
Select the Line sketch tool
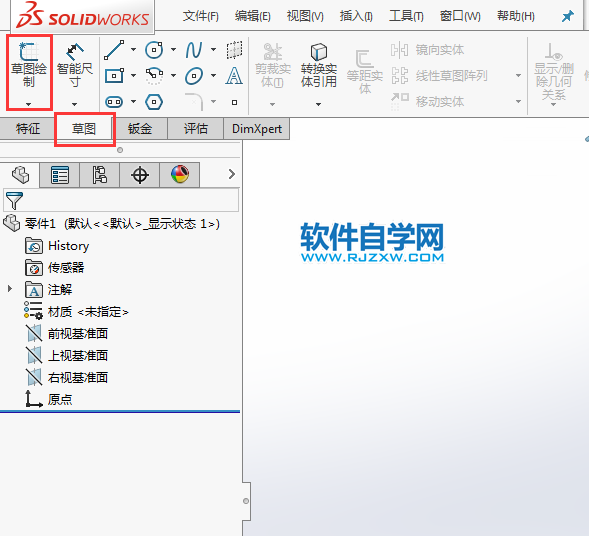coord(114,50)
